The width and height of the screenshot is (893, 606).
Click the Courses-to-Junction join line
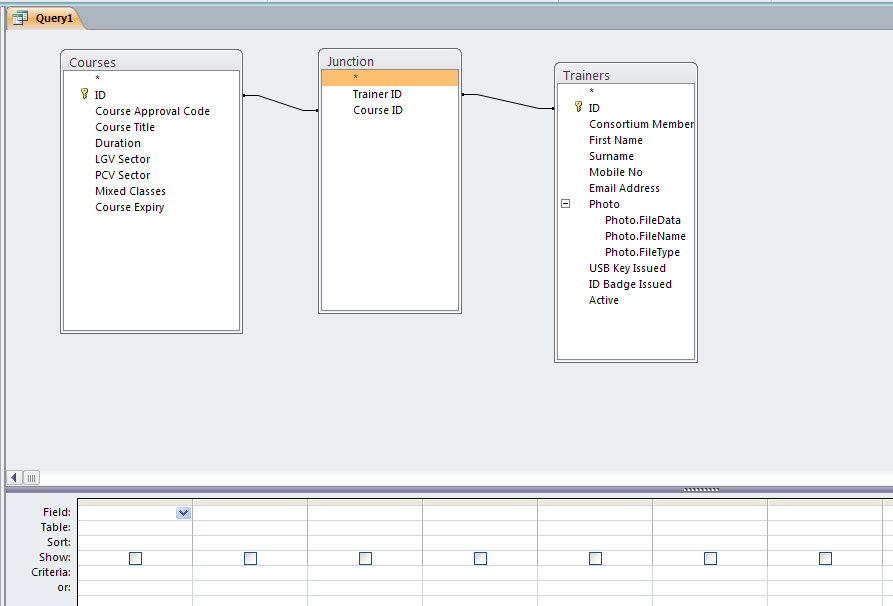pos(281,103)
